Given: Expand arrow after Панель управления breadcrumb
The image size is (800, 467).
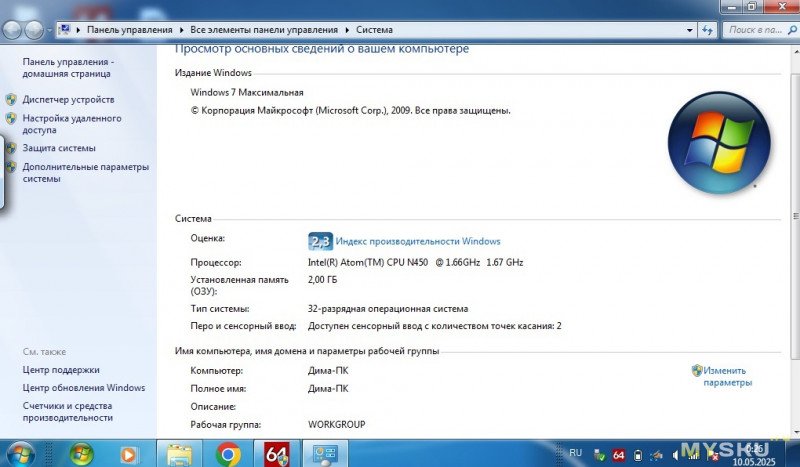Looking at the screenshot, I should [181, 30].
